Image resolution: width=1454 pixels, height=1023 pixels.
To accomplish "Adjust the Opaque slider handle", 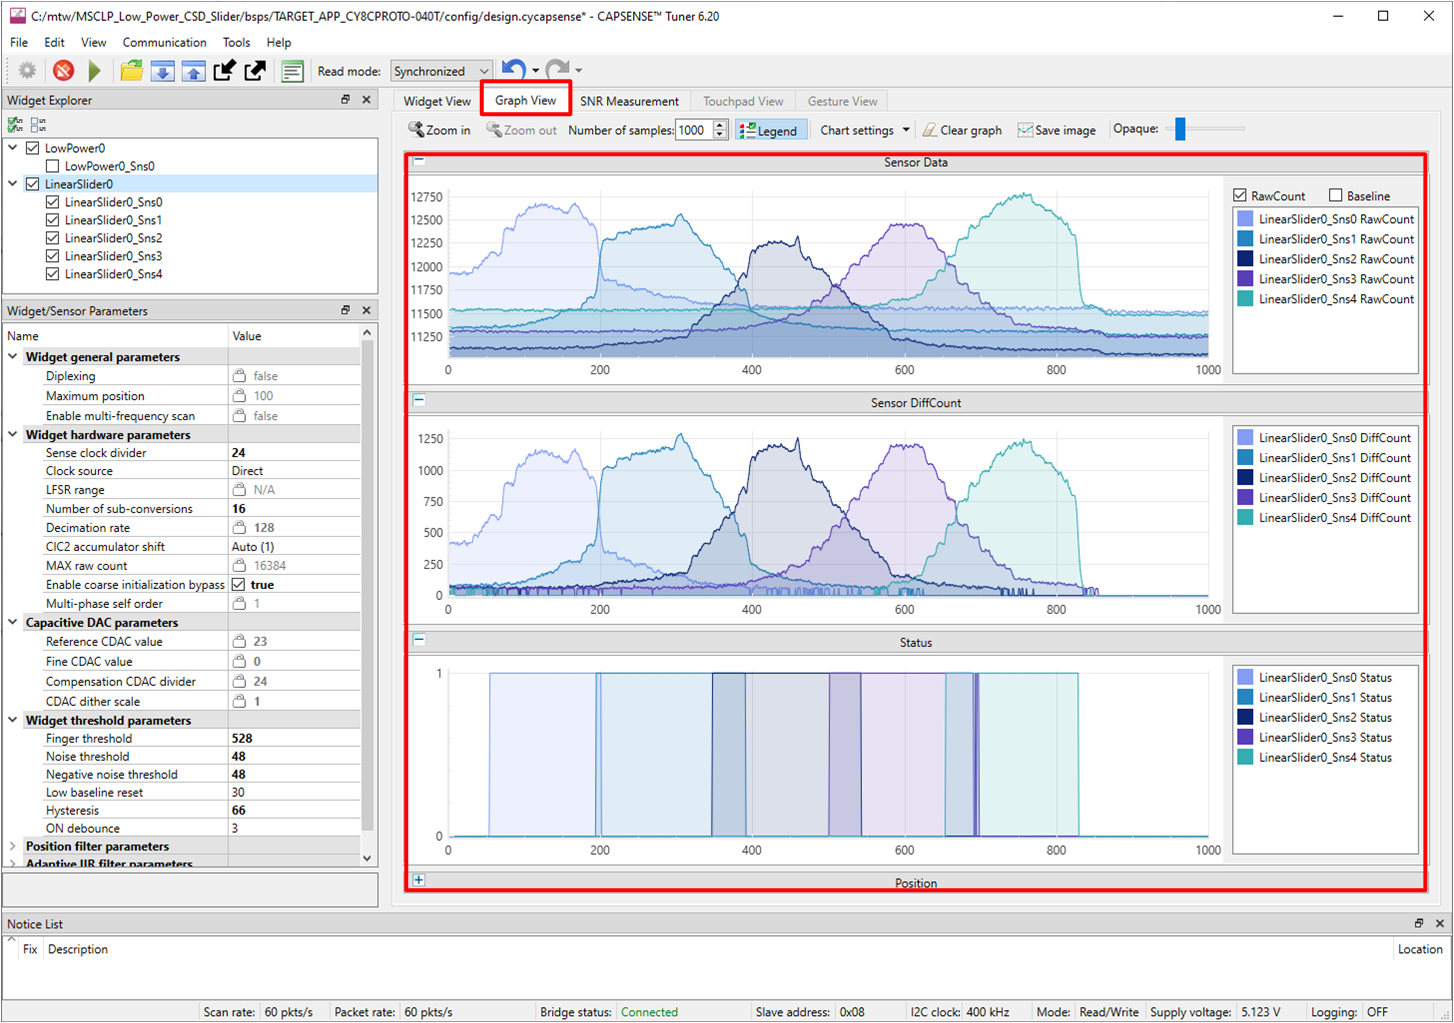I will 1180,129.
